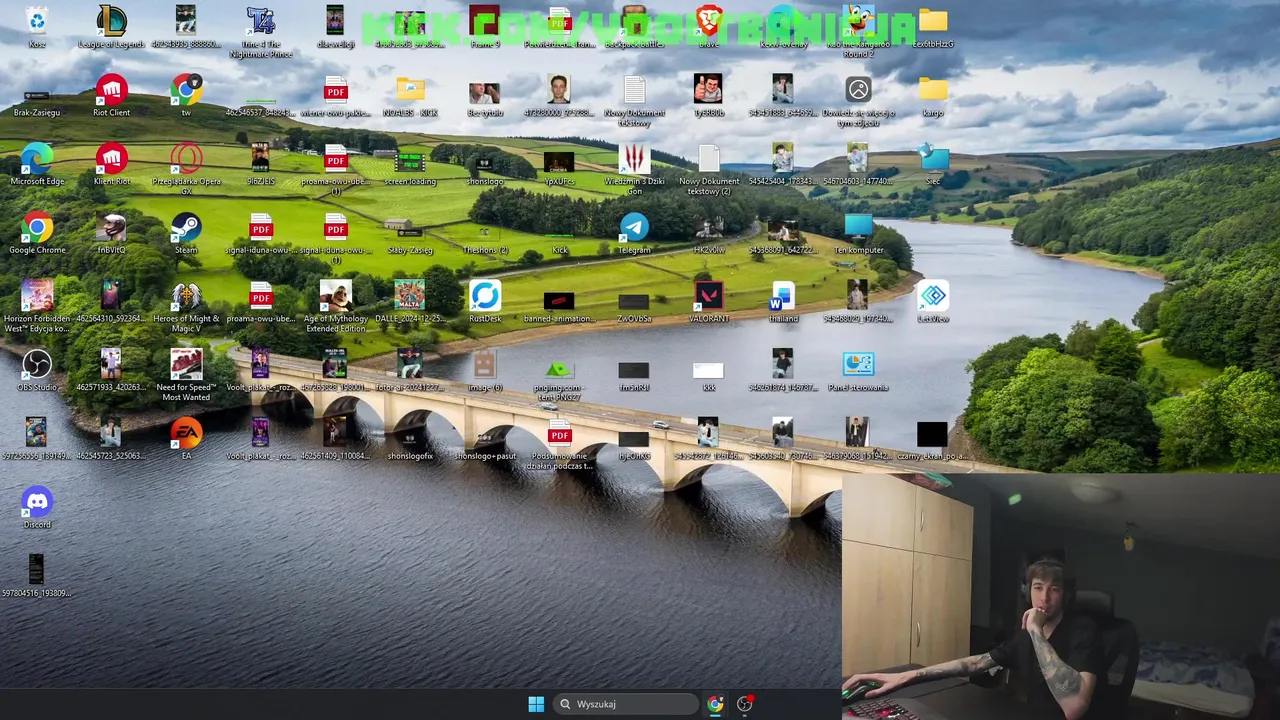1280x720 pixels.
Task: Open the Eex6tbHzzG folder
Action: [933, 27]
